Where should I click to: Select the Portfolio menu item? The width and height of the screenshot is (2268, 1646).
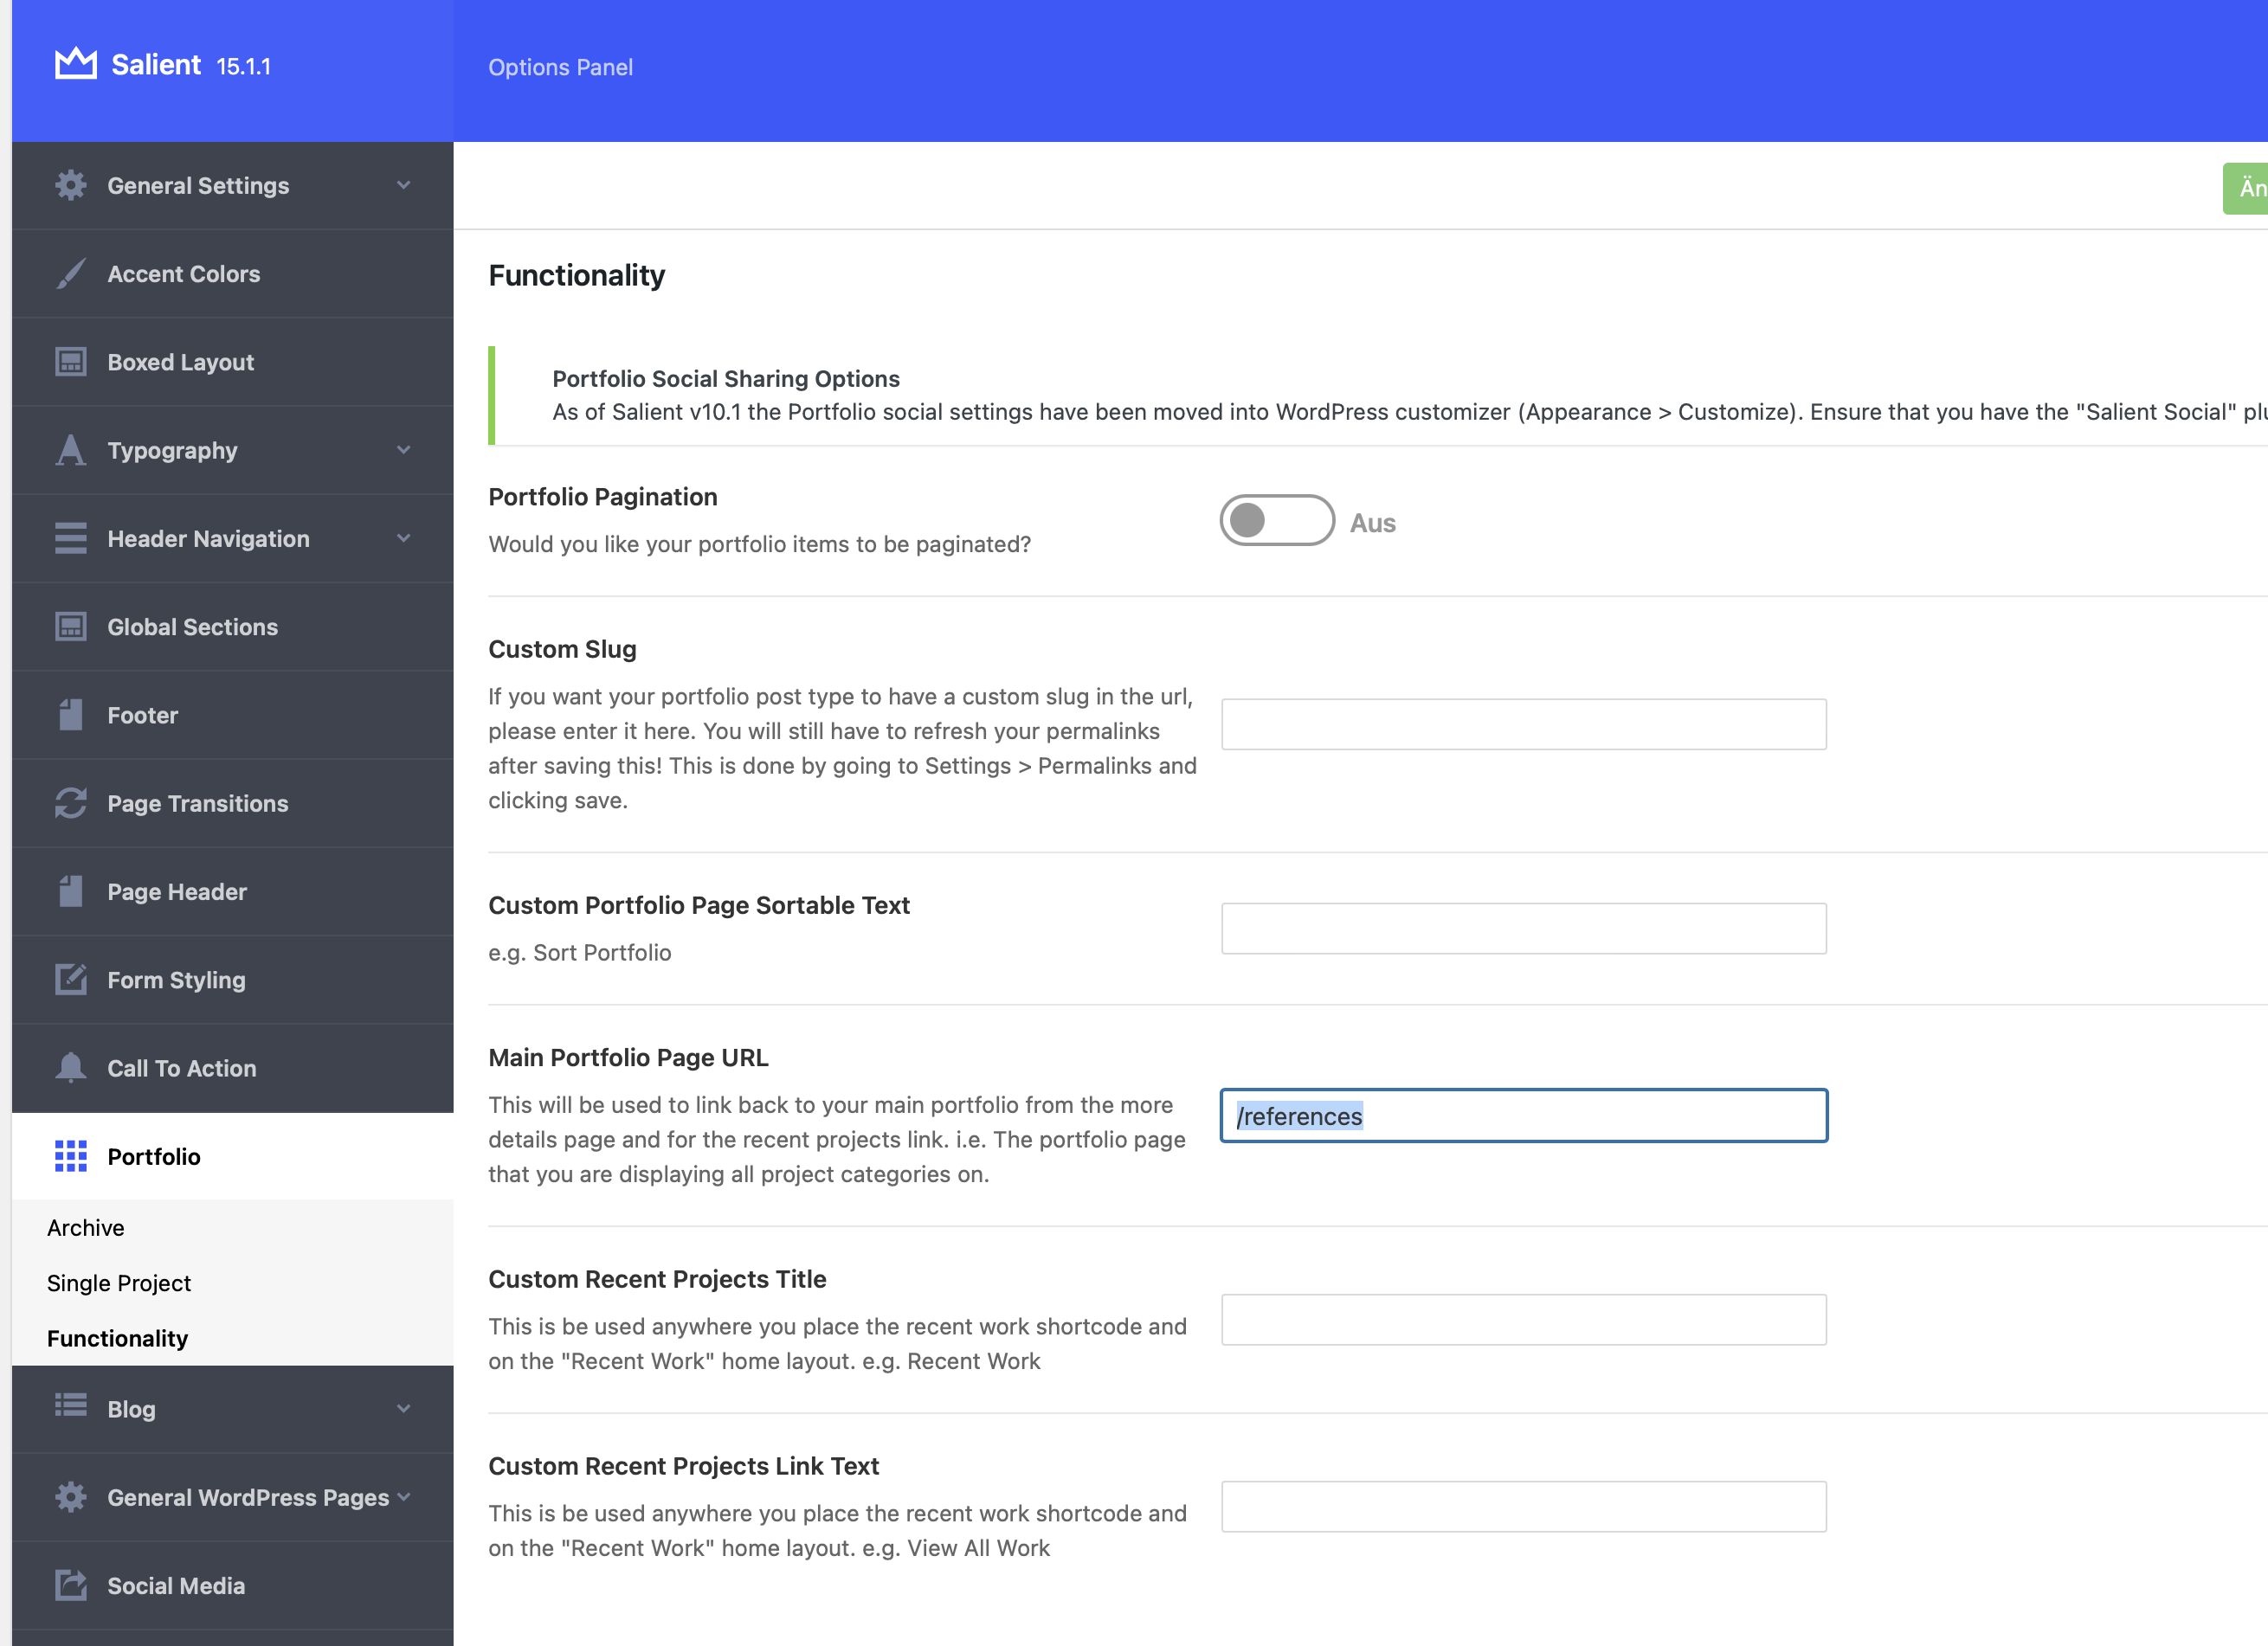232,1156
